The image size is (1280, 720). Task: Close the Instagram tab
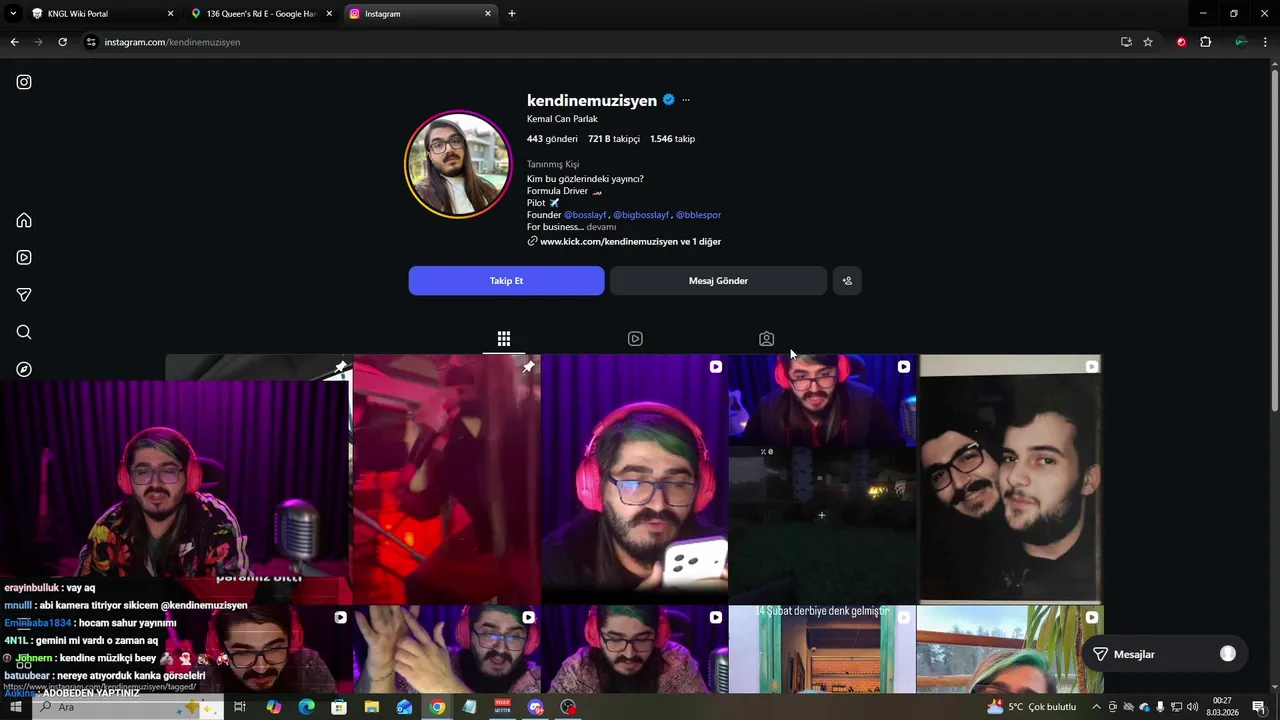pyautogui.click(x=488, y=14)
